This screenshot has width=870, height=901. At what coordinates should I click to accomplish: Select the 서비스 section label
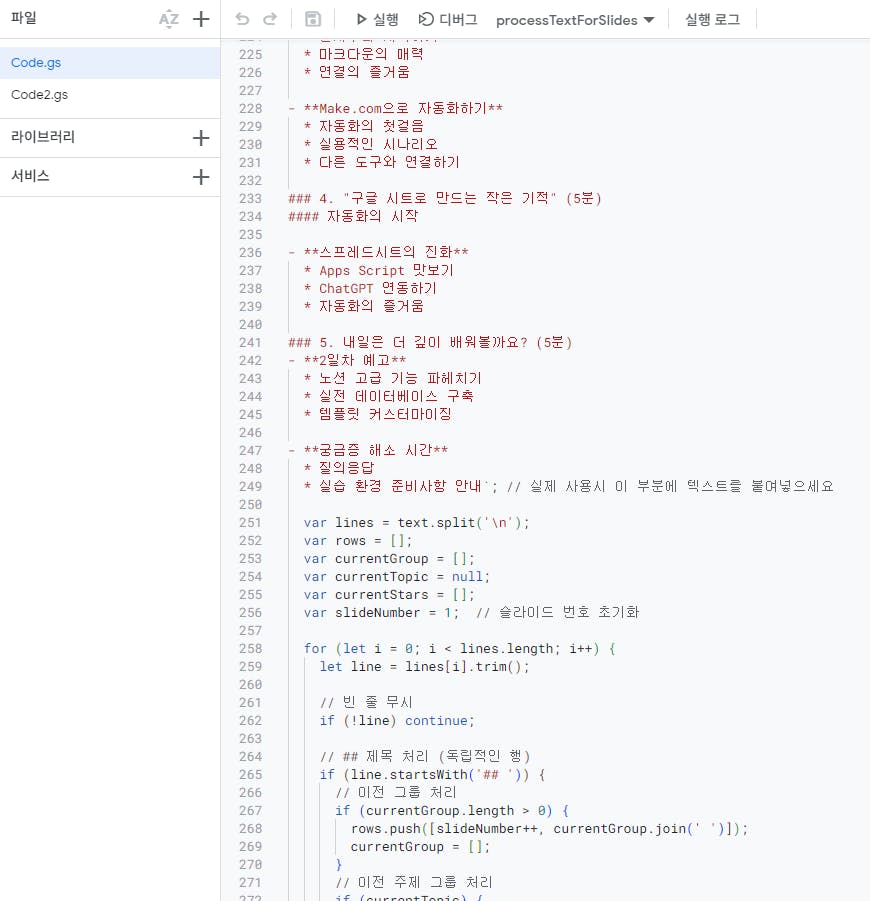pos(30,176)
